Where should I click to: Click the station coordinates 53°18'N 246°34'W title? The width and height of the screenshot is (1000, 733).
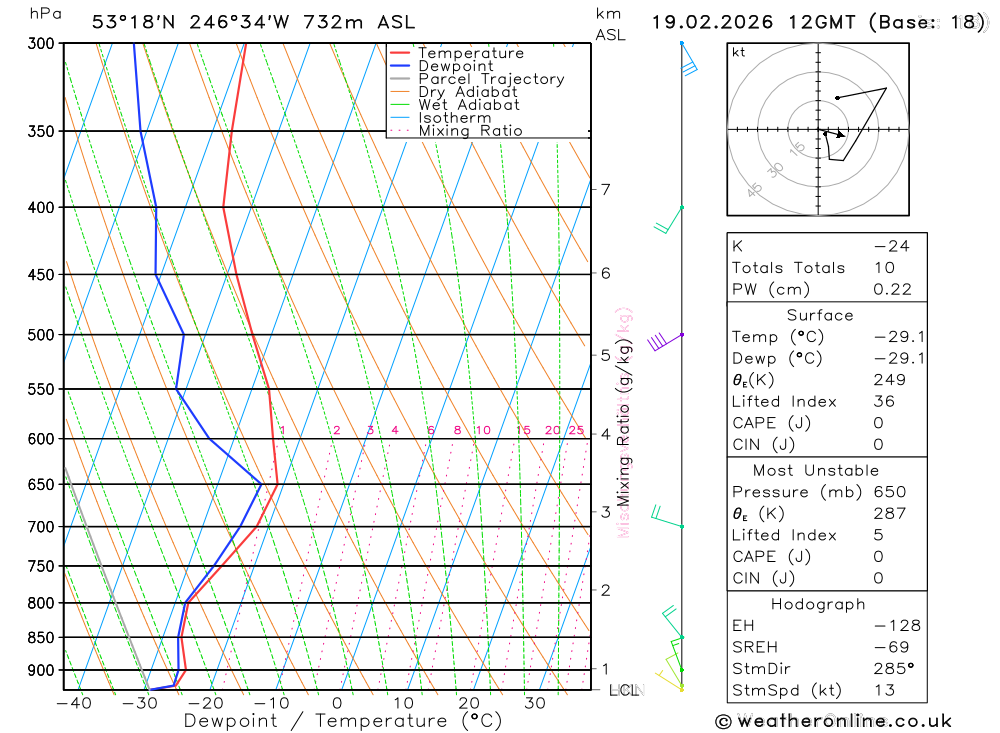click(x=191, y=22)
